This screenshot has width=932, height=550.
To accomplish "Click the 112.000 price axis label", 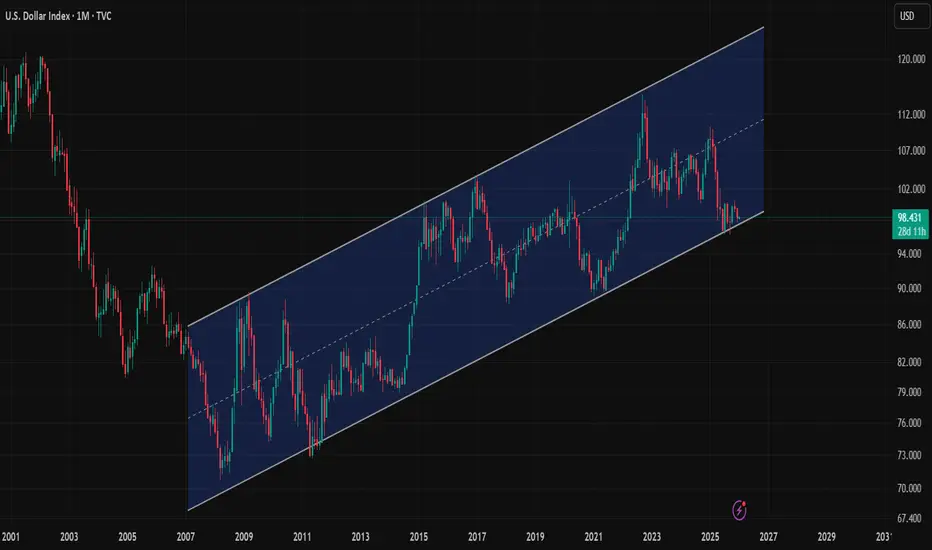I will click(911, 114).
